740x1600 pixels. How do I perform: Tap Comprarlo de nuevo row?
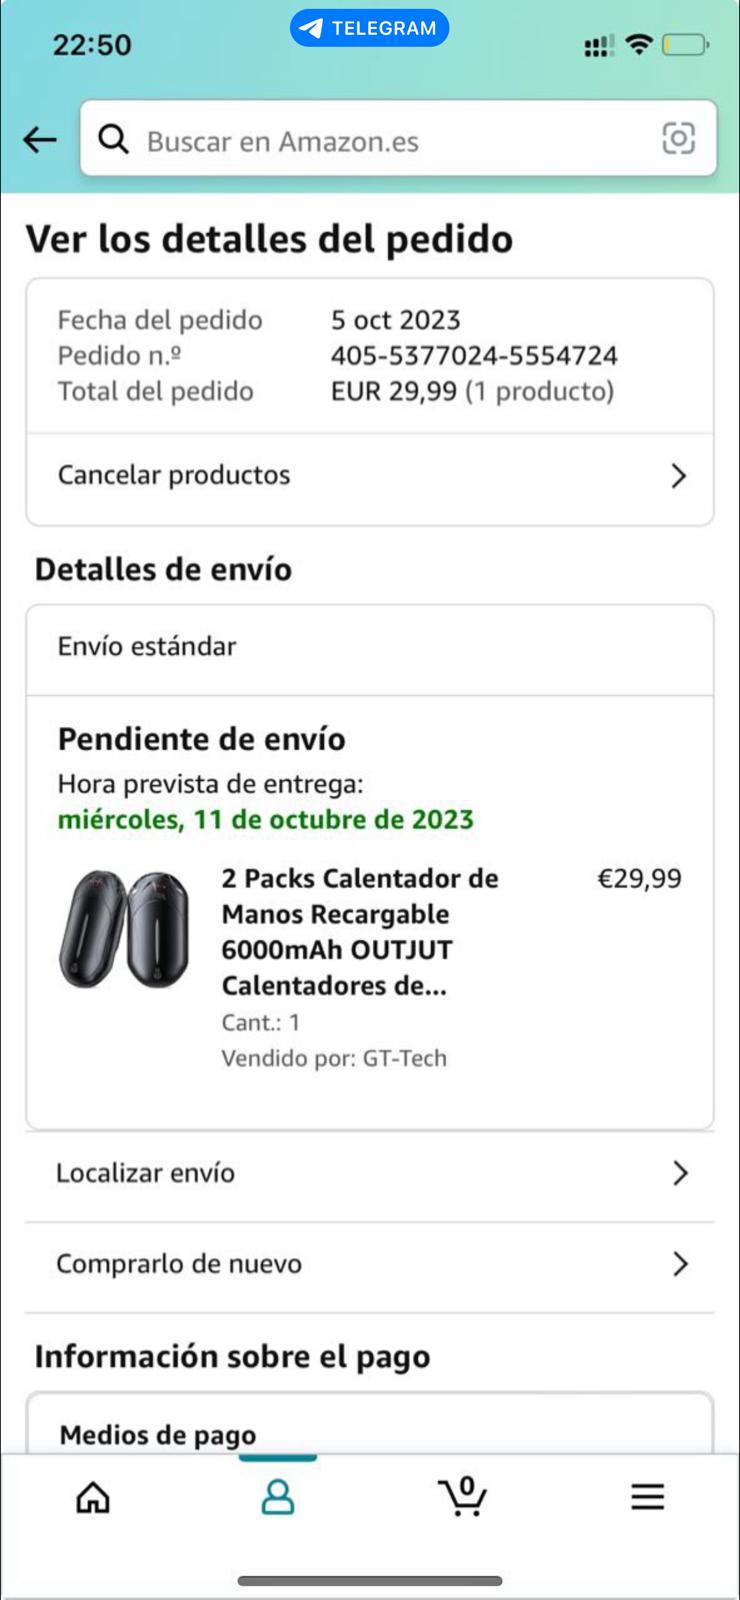(179, 1264)
